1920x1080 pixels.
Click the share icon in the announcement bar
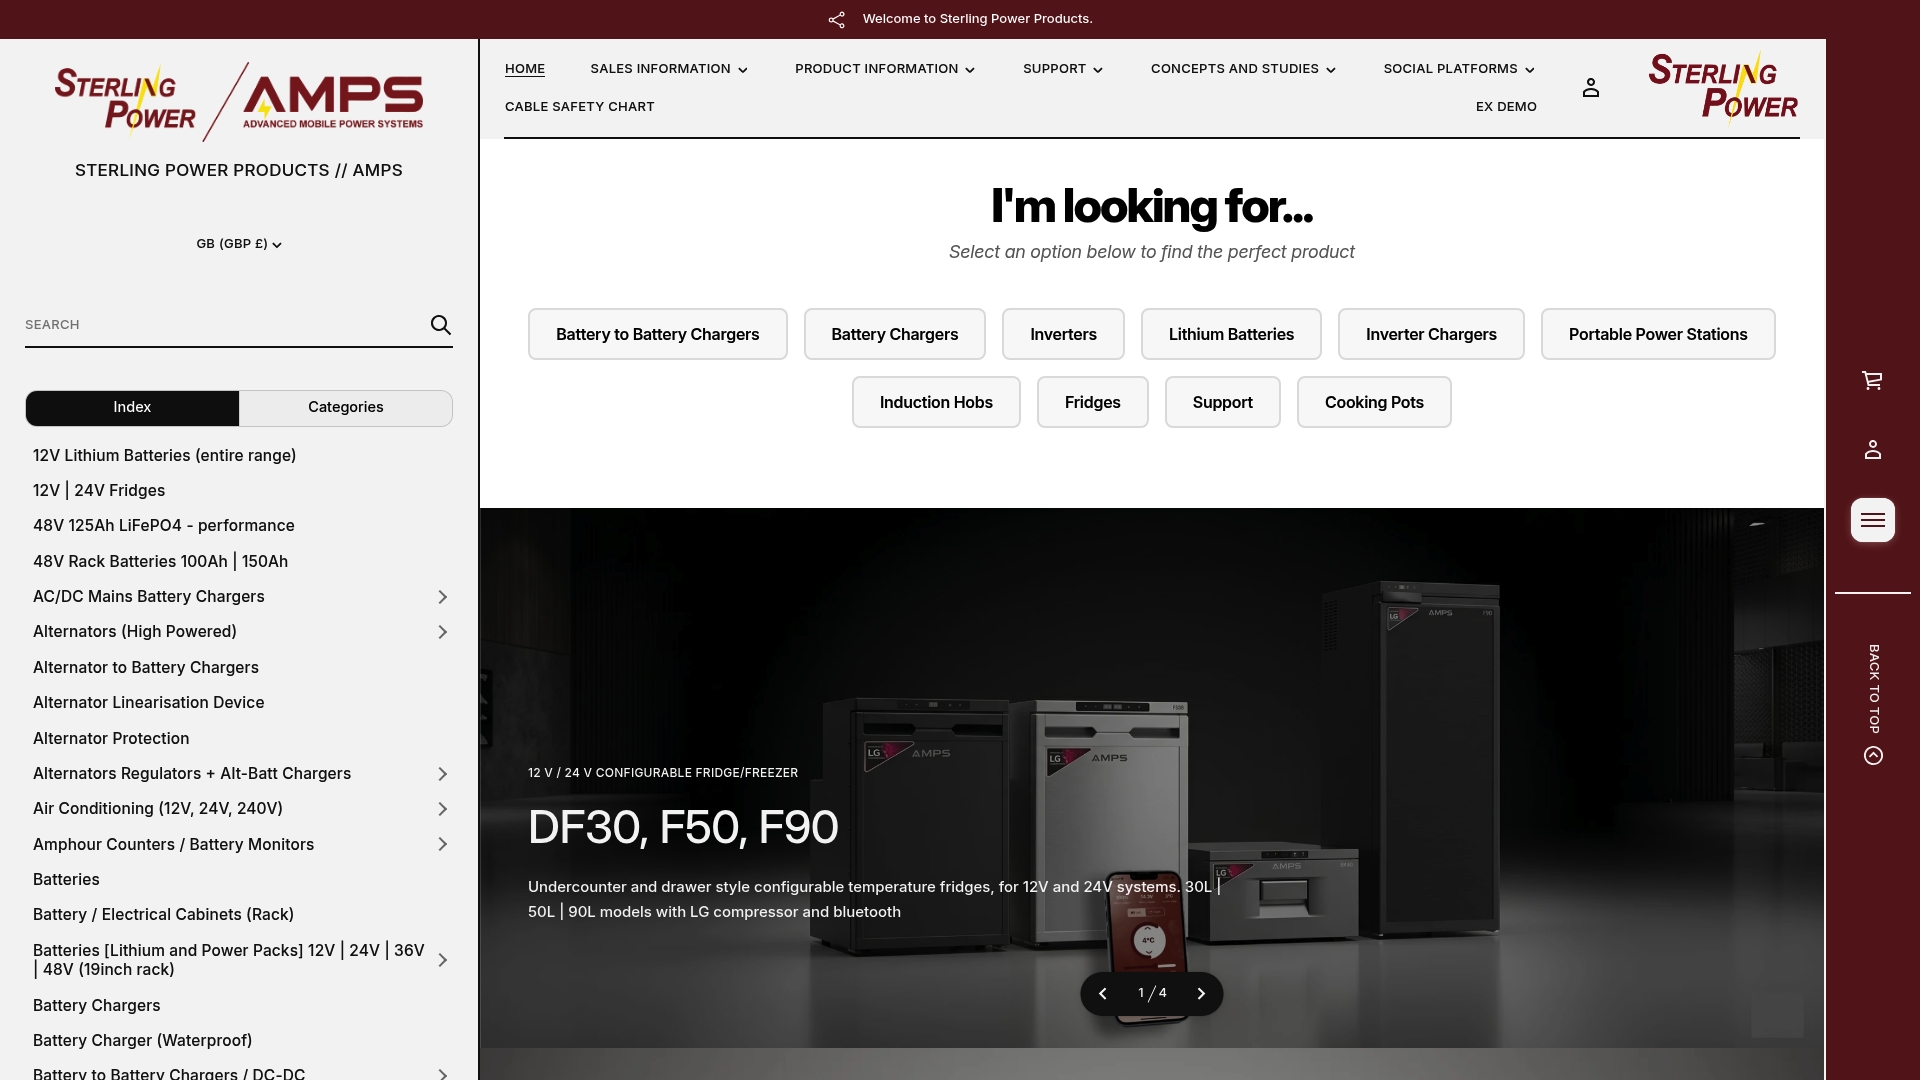coord(837,19)
